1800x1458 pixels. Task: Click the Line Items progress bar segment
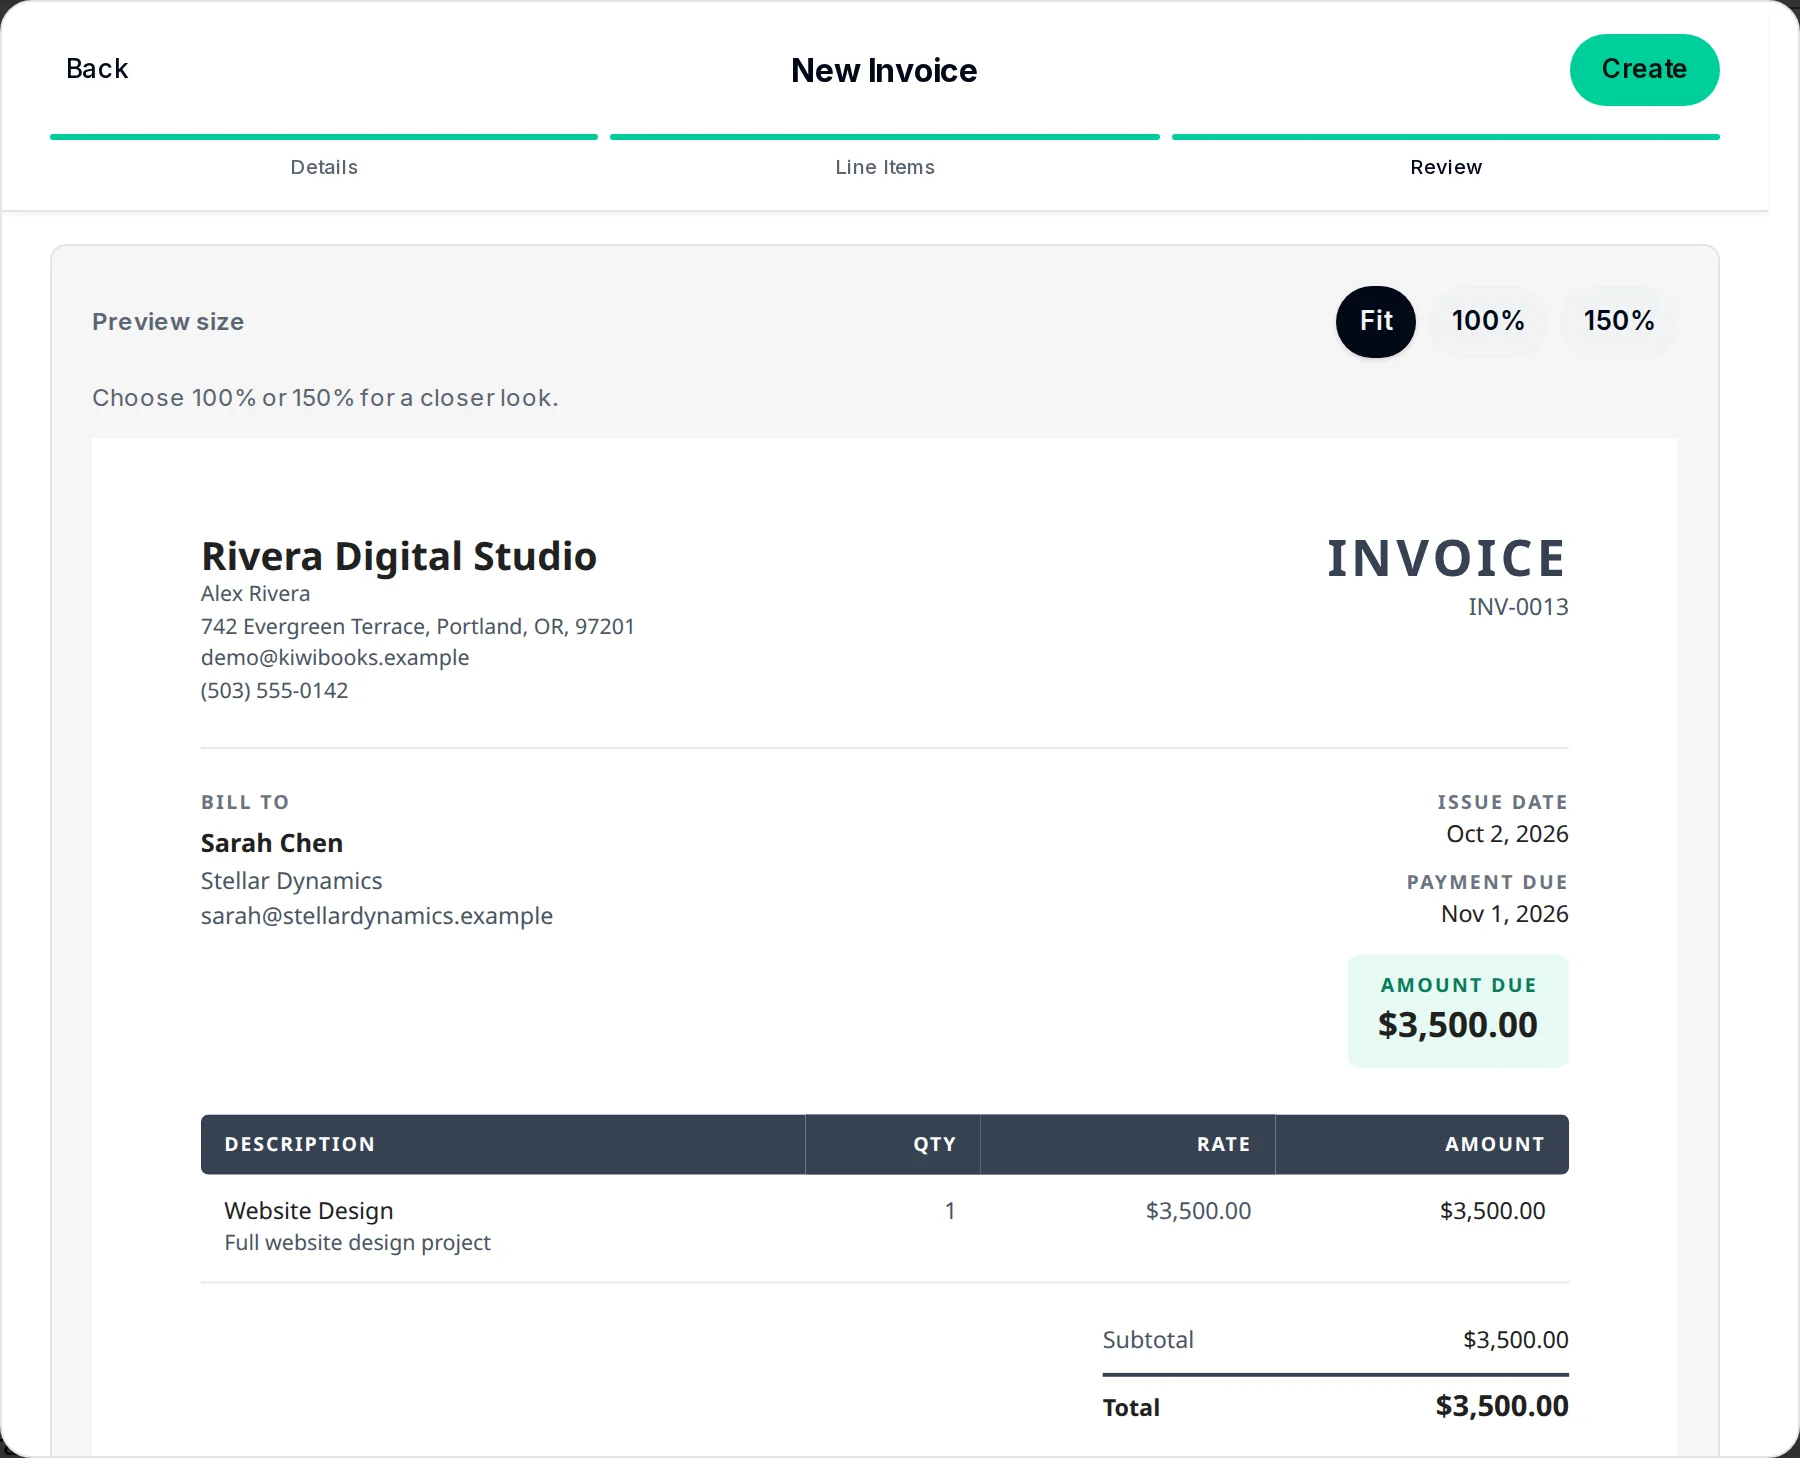[885, 137]
